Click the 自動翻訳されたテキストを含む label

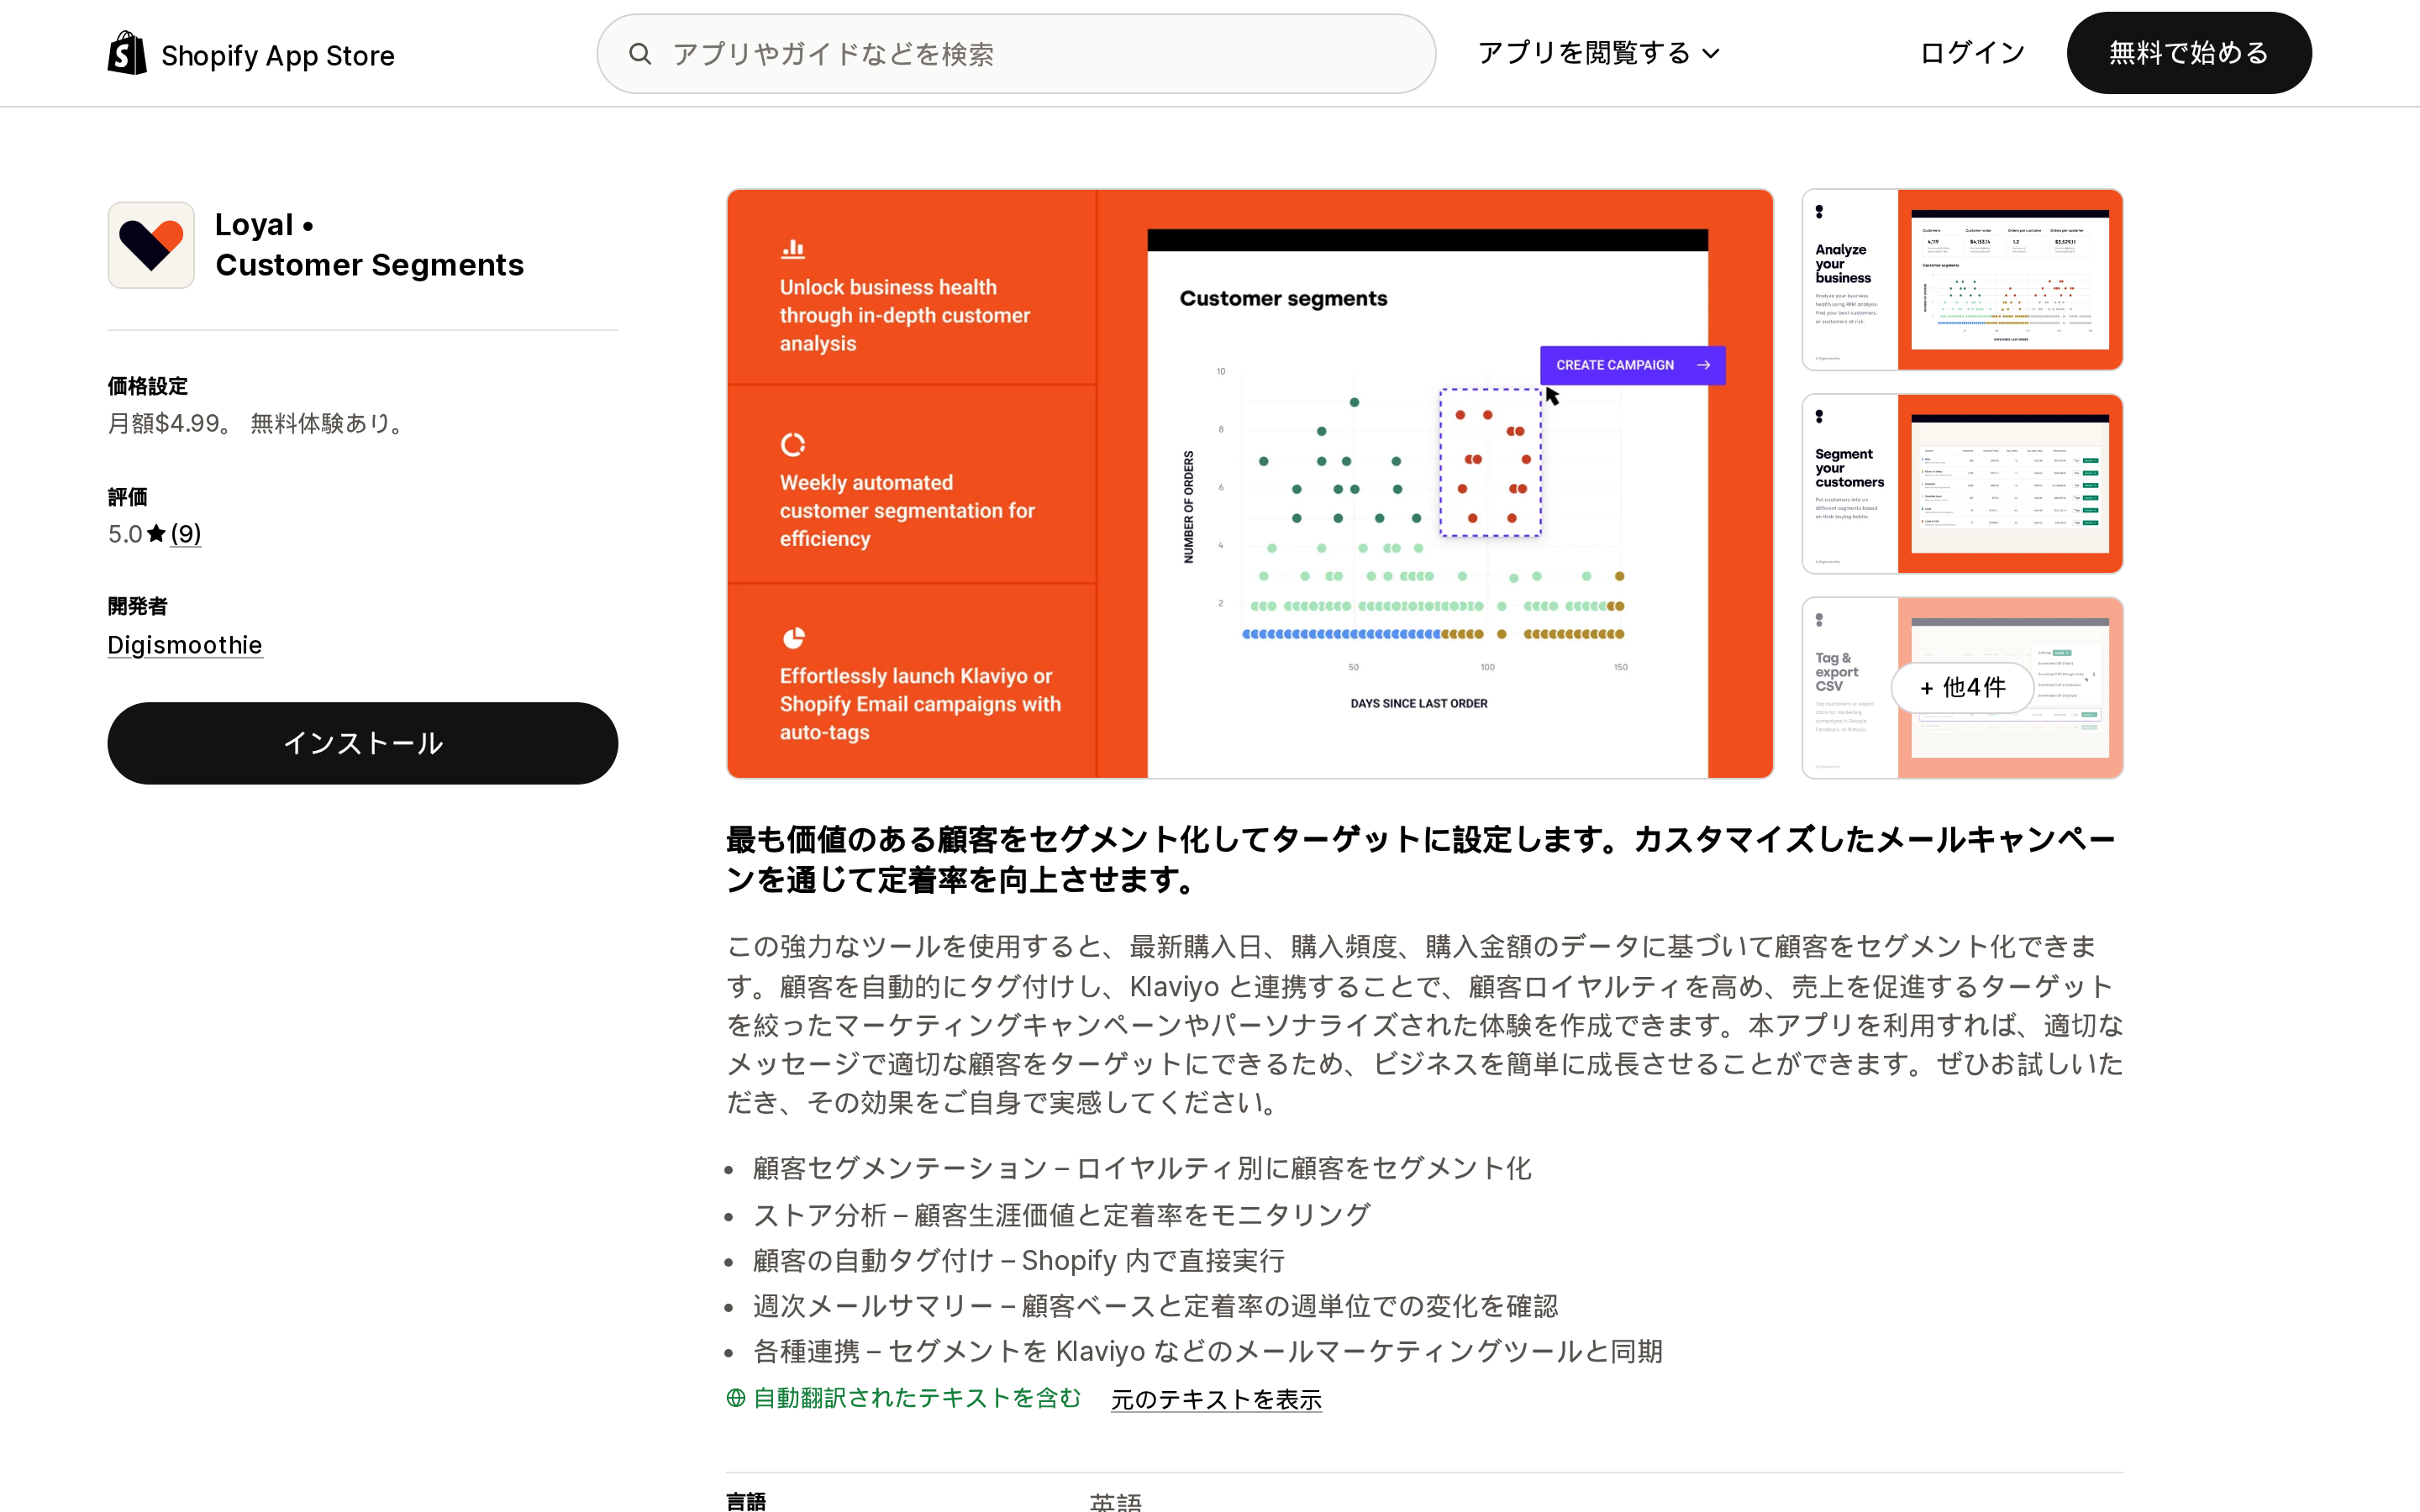917,1398
